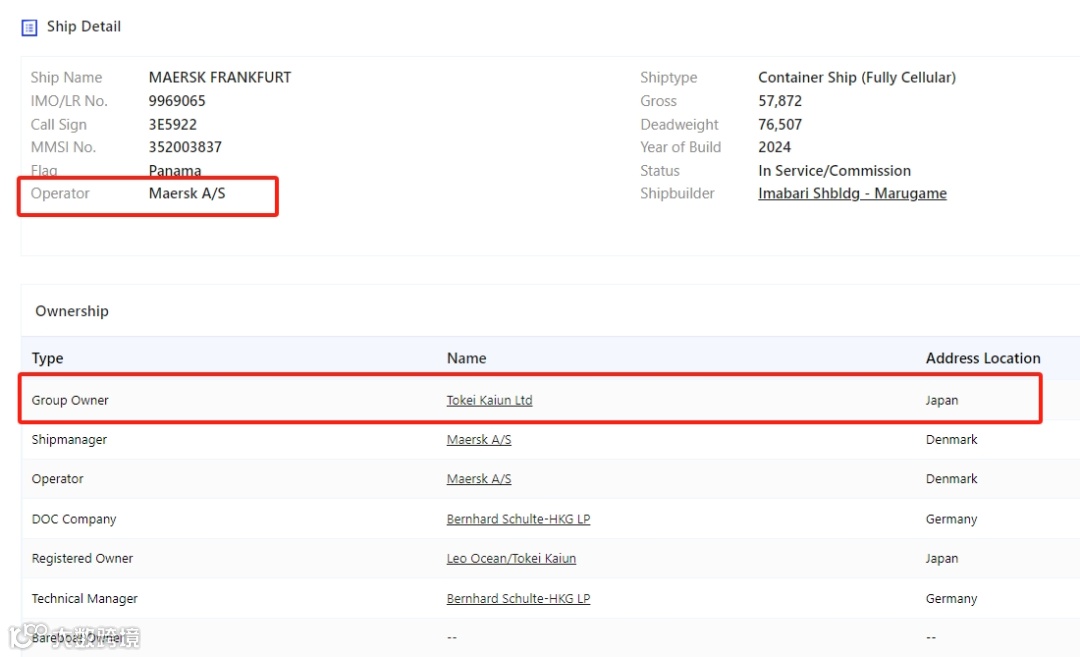
Task: Open the Maersk A/S link in the Shipmanager row
Action: pyautogui.click(x=479, y=439)
